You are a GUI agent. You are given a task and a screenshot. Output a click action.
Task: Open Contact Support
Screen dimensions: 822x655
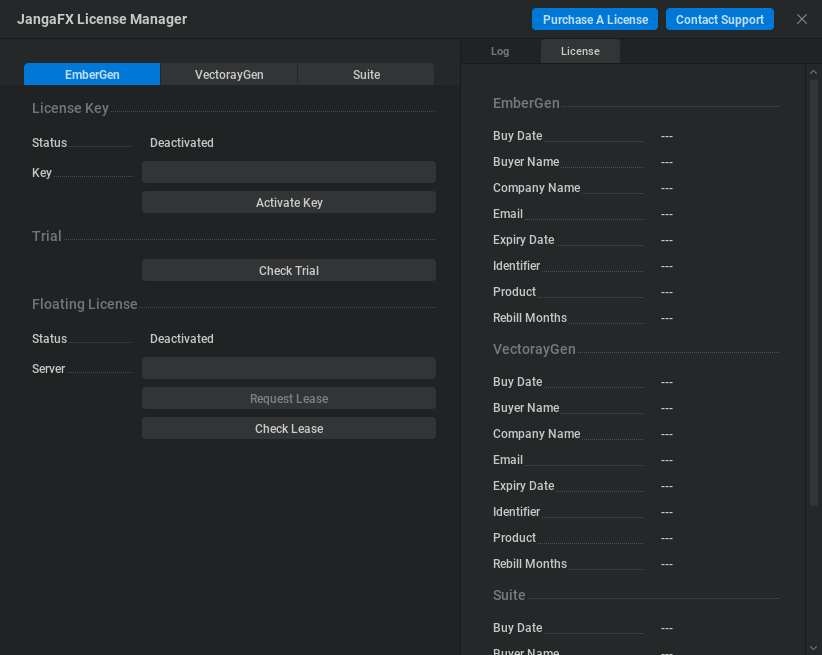[720, 19]
